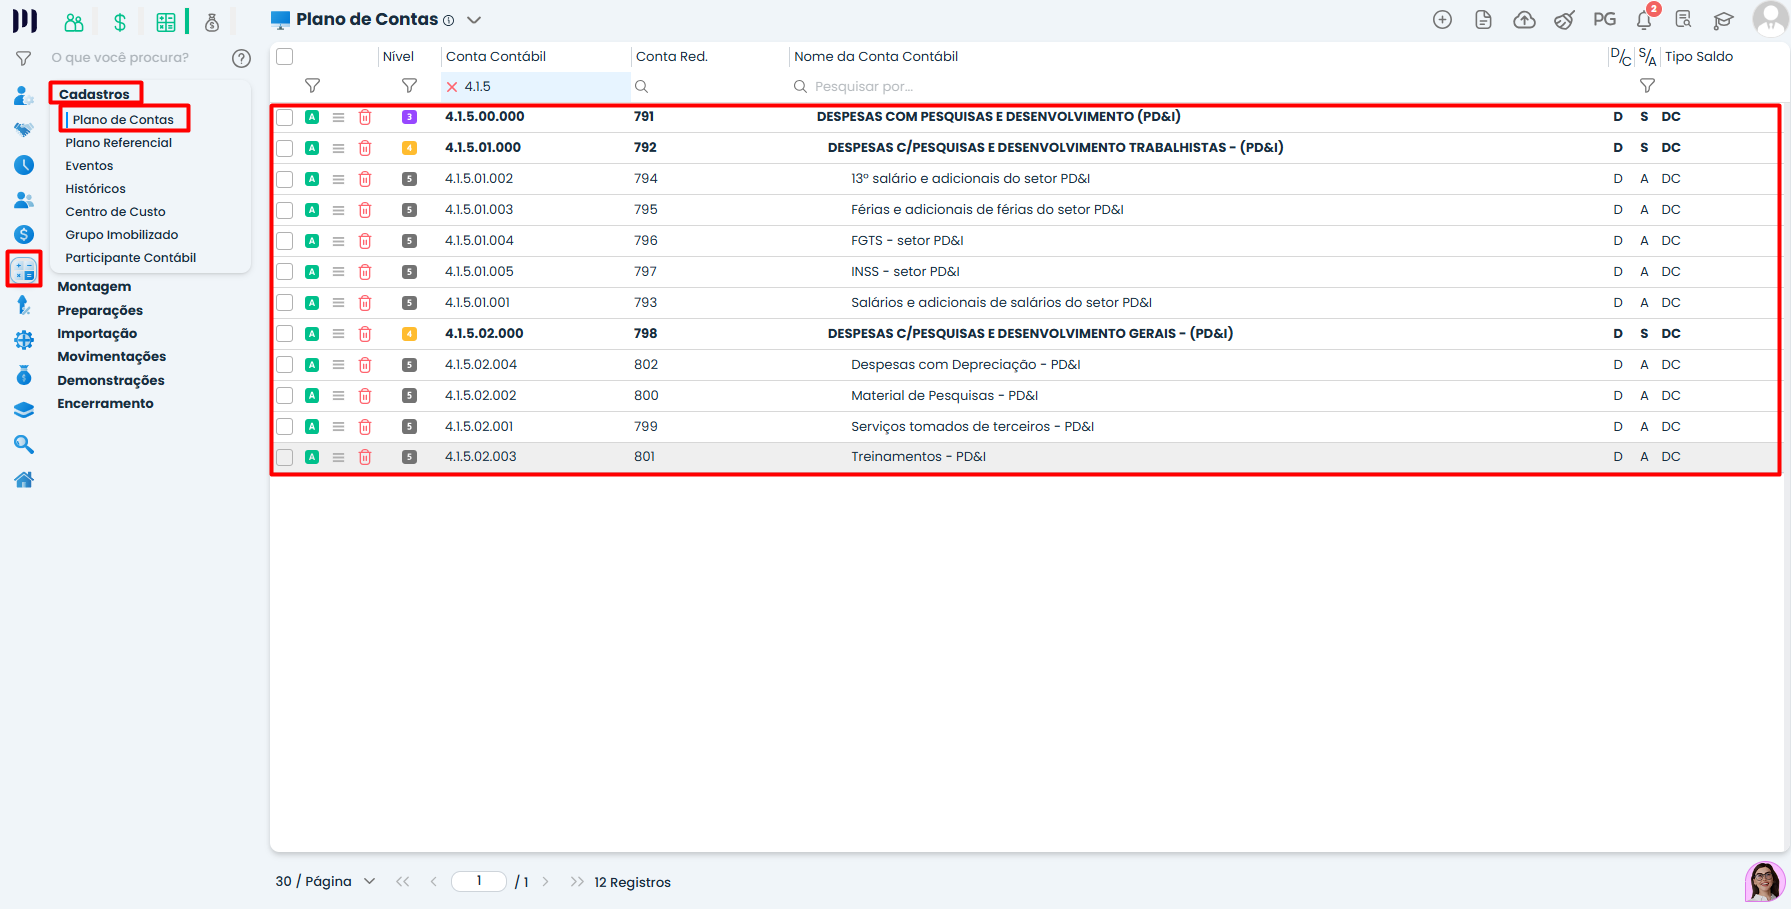
Task: Open the add new record plus icon
Action: (1442, 20)
